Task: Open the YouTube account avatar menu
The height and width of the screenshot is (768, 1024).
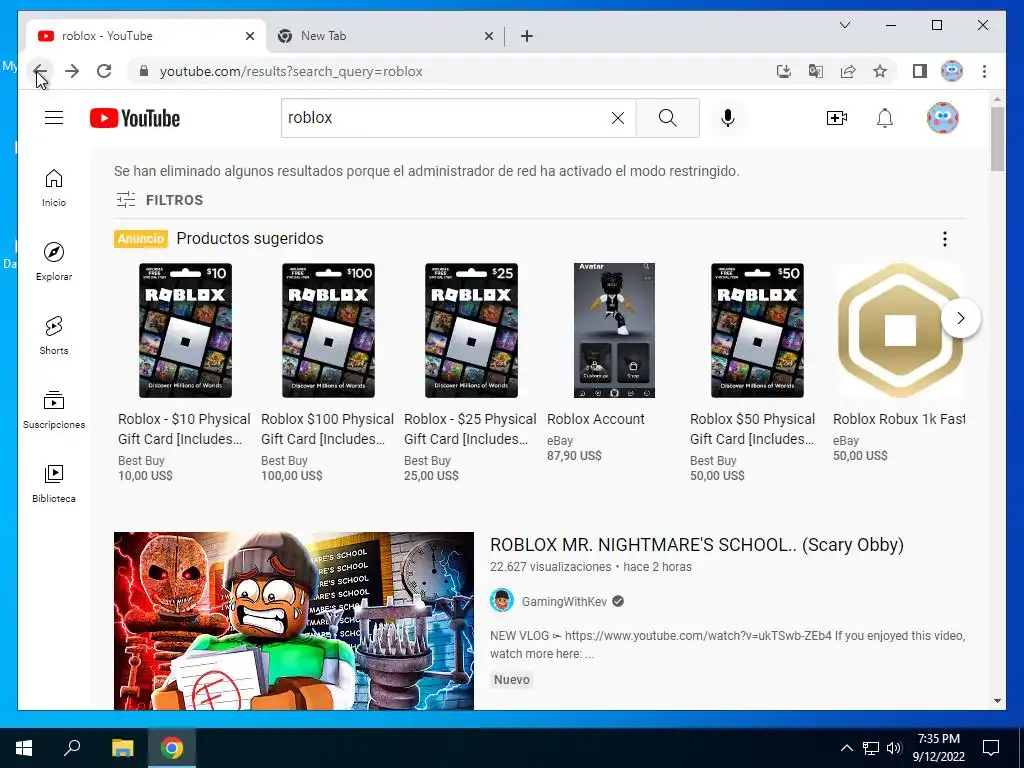Action: [942, 118]
